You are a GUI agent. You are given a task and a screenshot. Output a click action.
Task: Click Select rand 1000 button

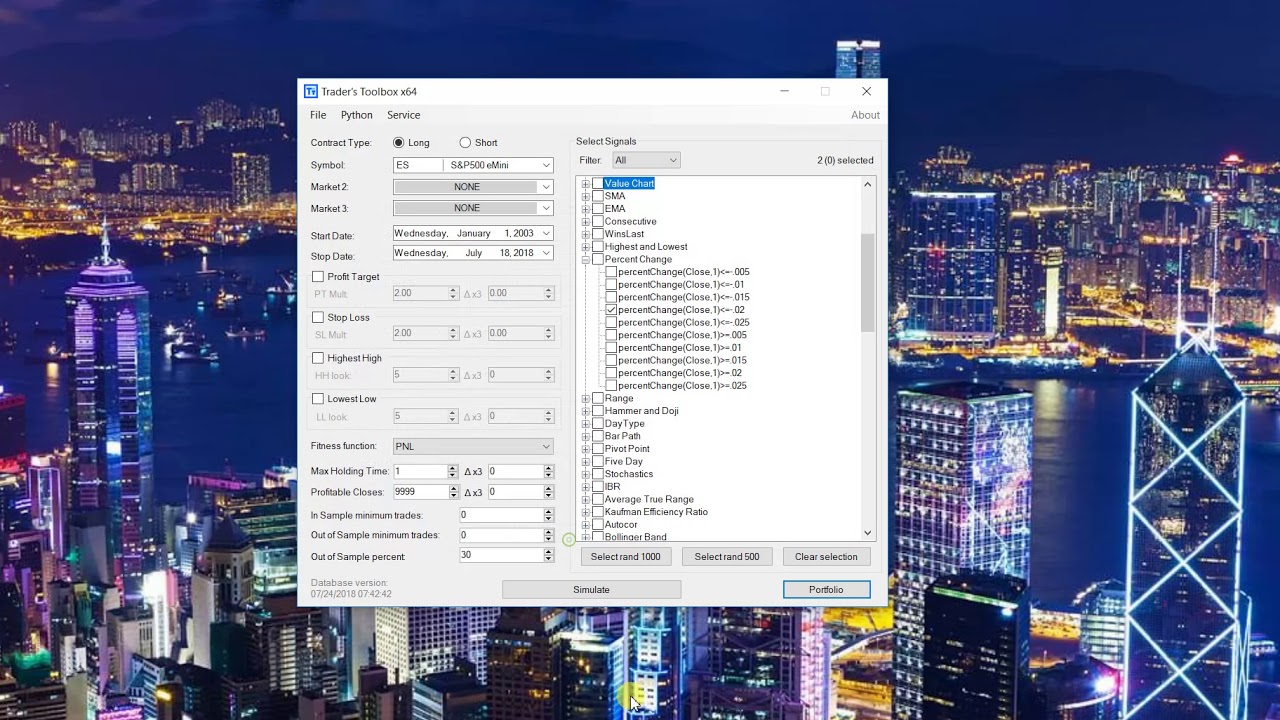626,557
